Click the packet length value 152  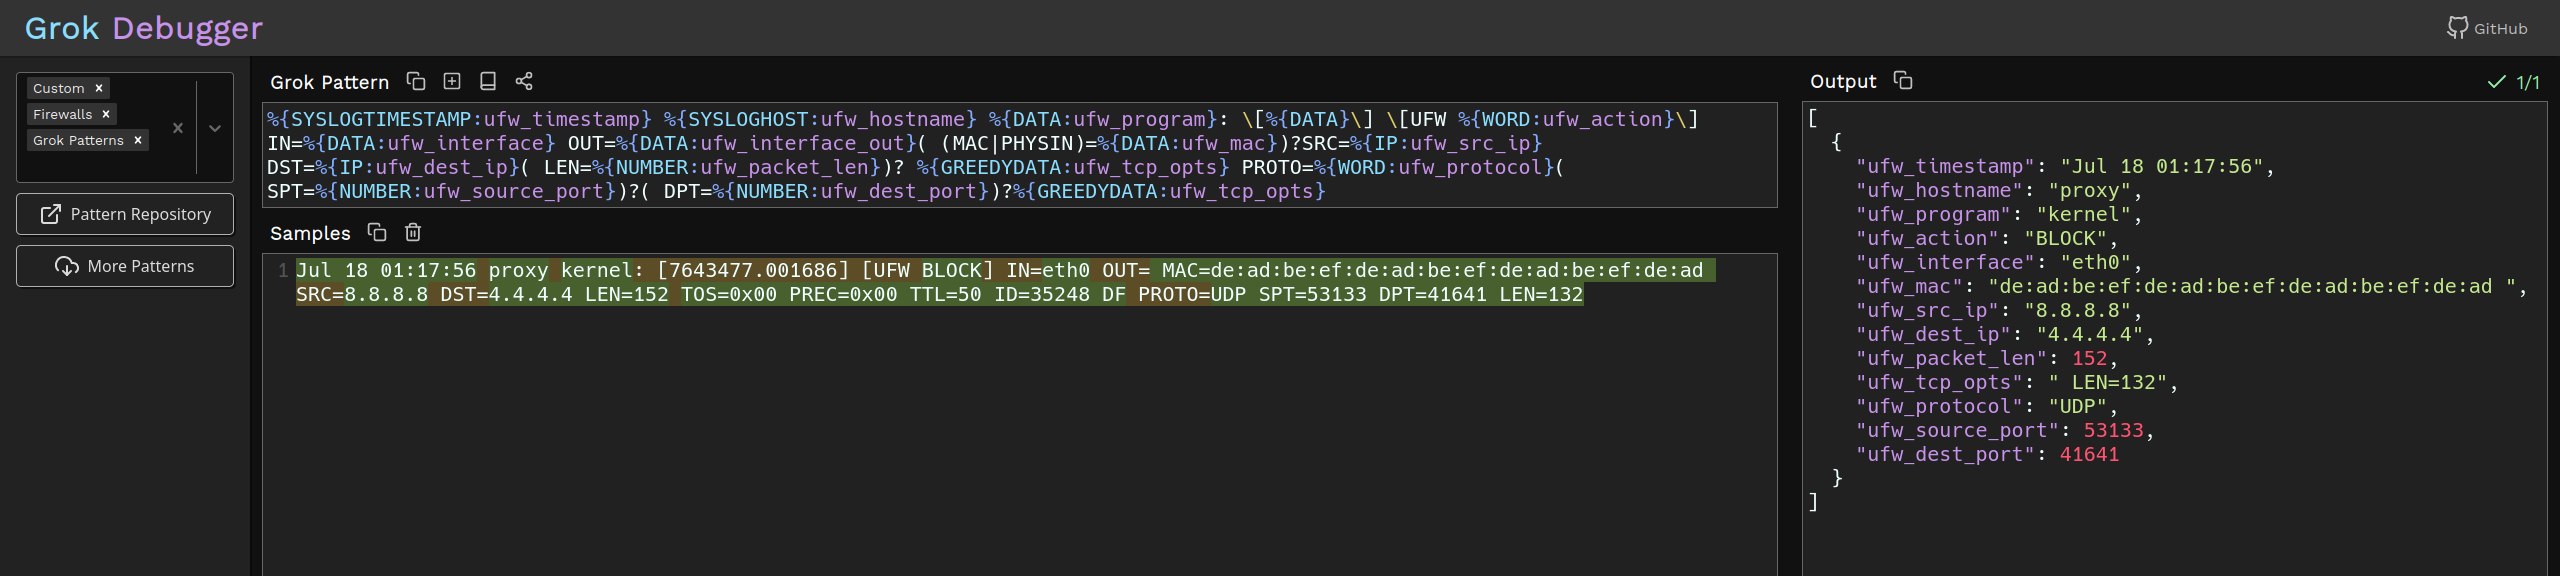(x=2089, y=359)
